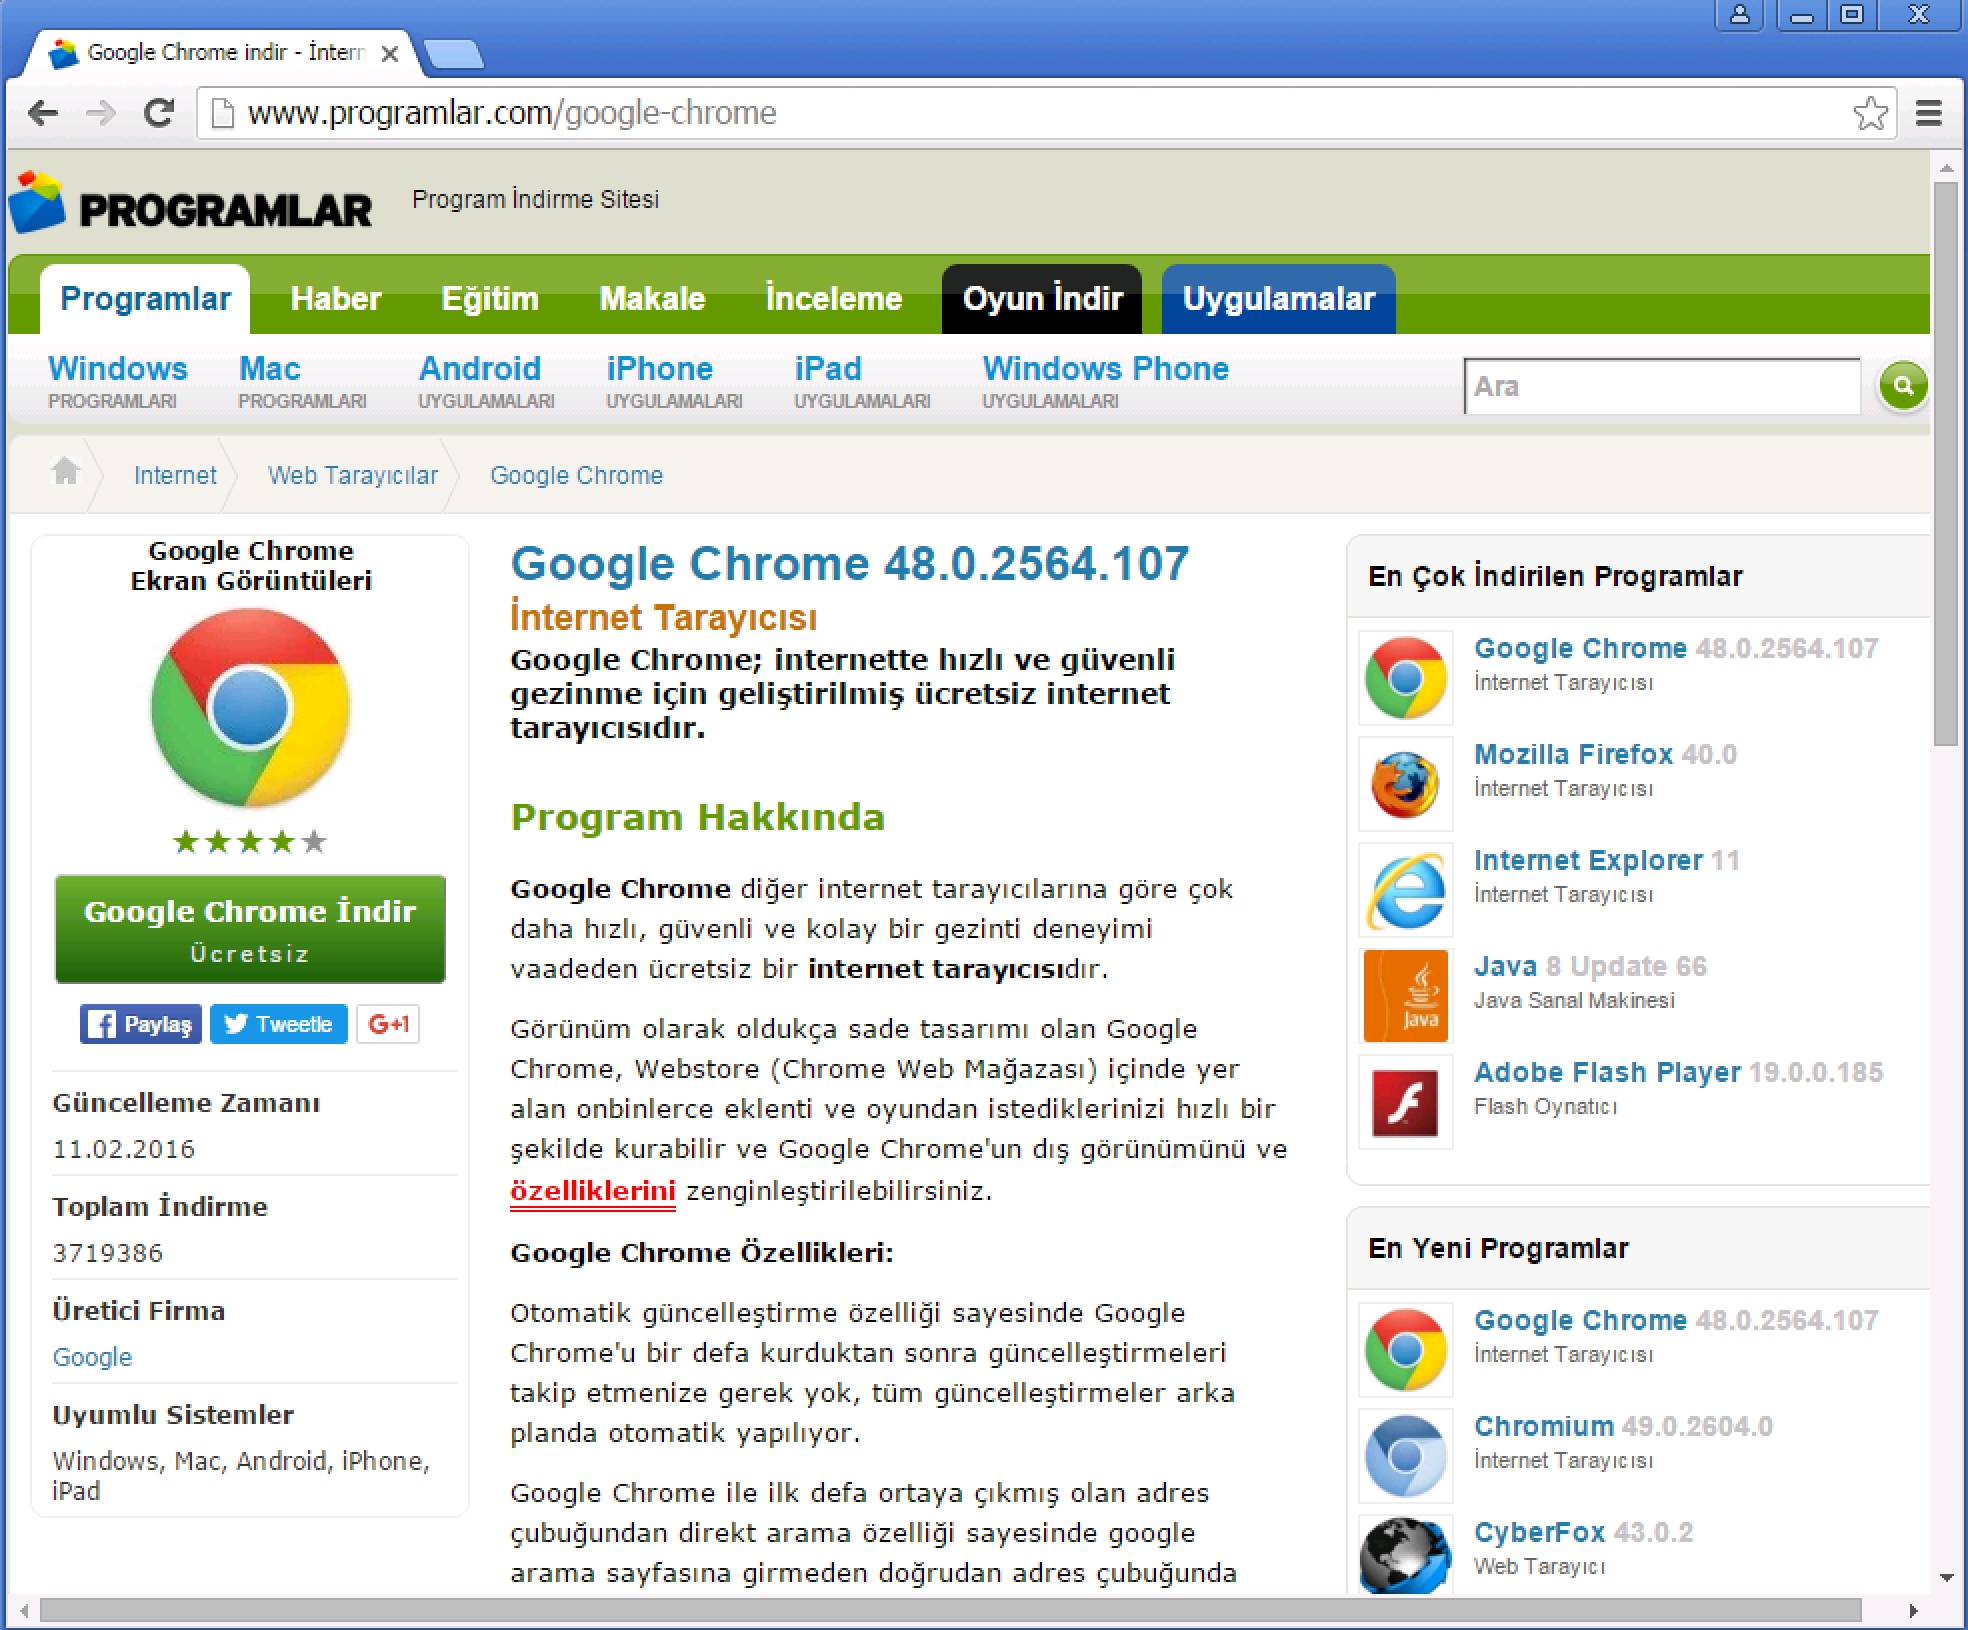Image resolution: width=1968 pixels, height=1630 pixels.
Task: Bookmark page with the star icon
Action: coord(1870,113)
